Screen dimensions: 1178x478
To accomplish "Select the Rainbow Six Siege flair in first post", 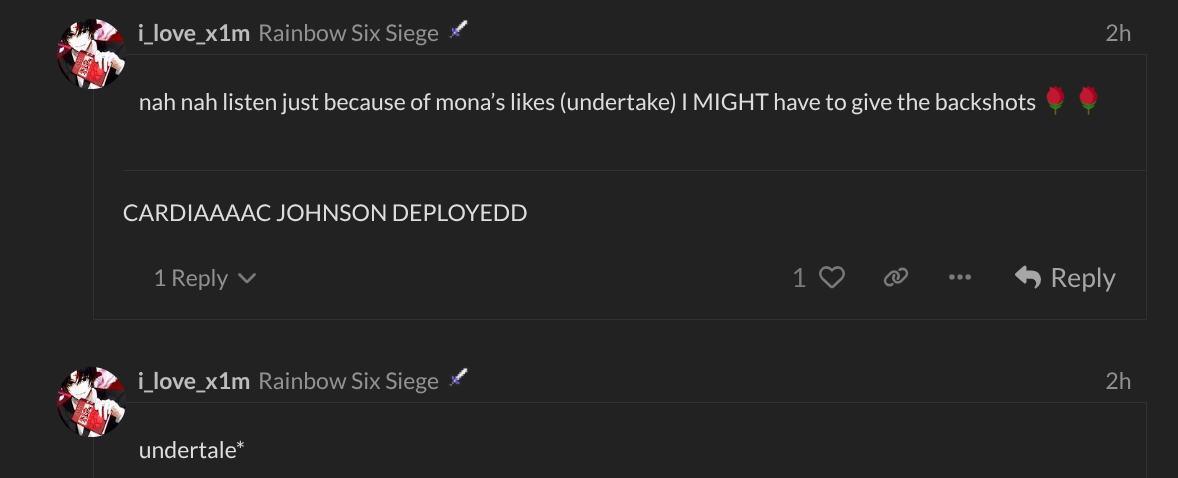I will 349,33.
